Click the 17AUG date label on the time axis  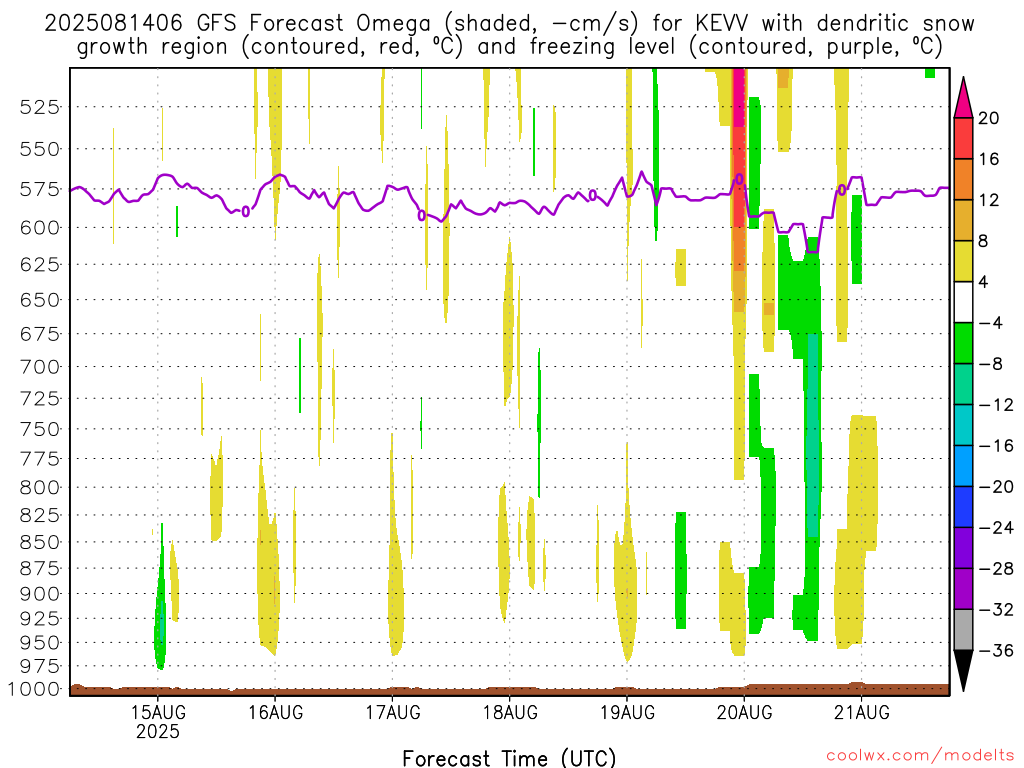(392, 712)
